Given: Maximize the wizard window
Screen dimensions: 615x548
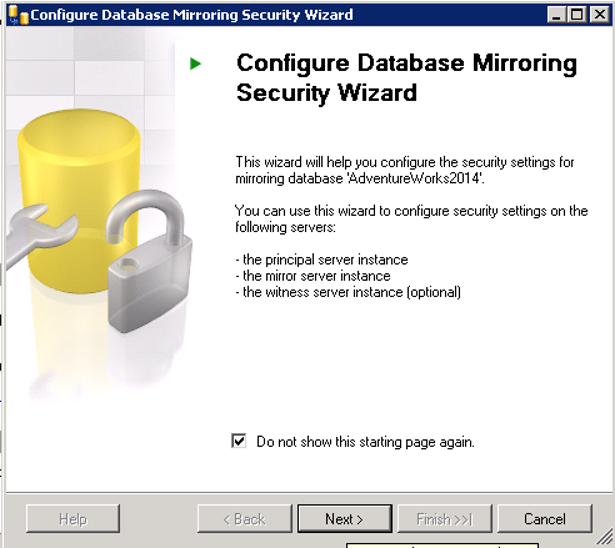Looking at the screenshot, I should [x=577, y=15].
